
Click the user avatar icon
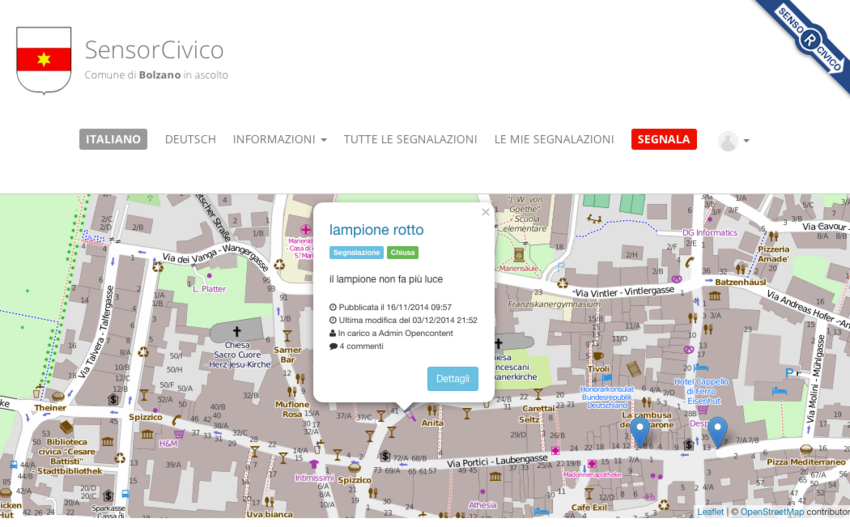727,141
